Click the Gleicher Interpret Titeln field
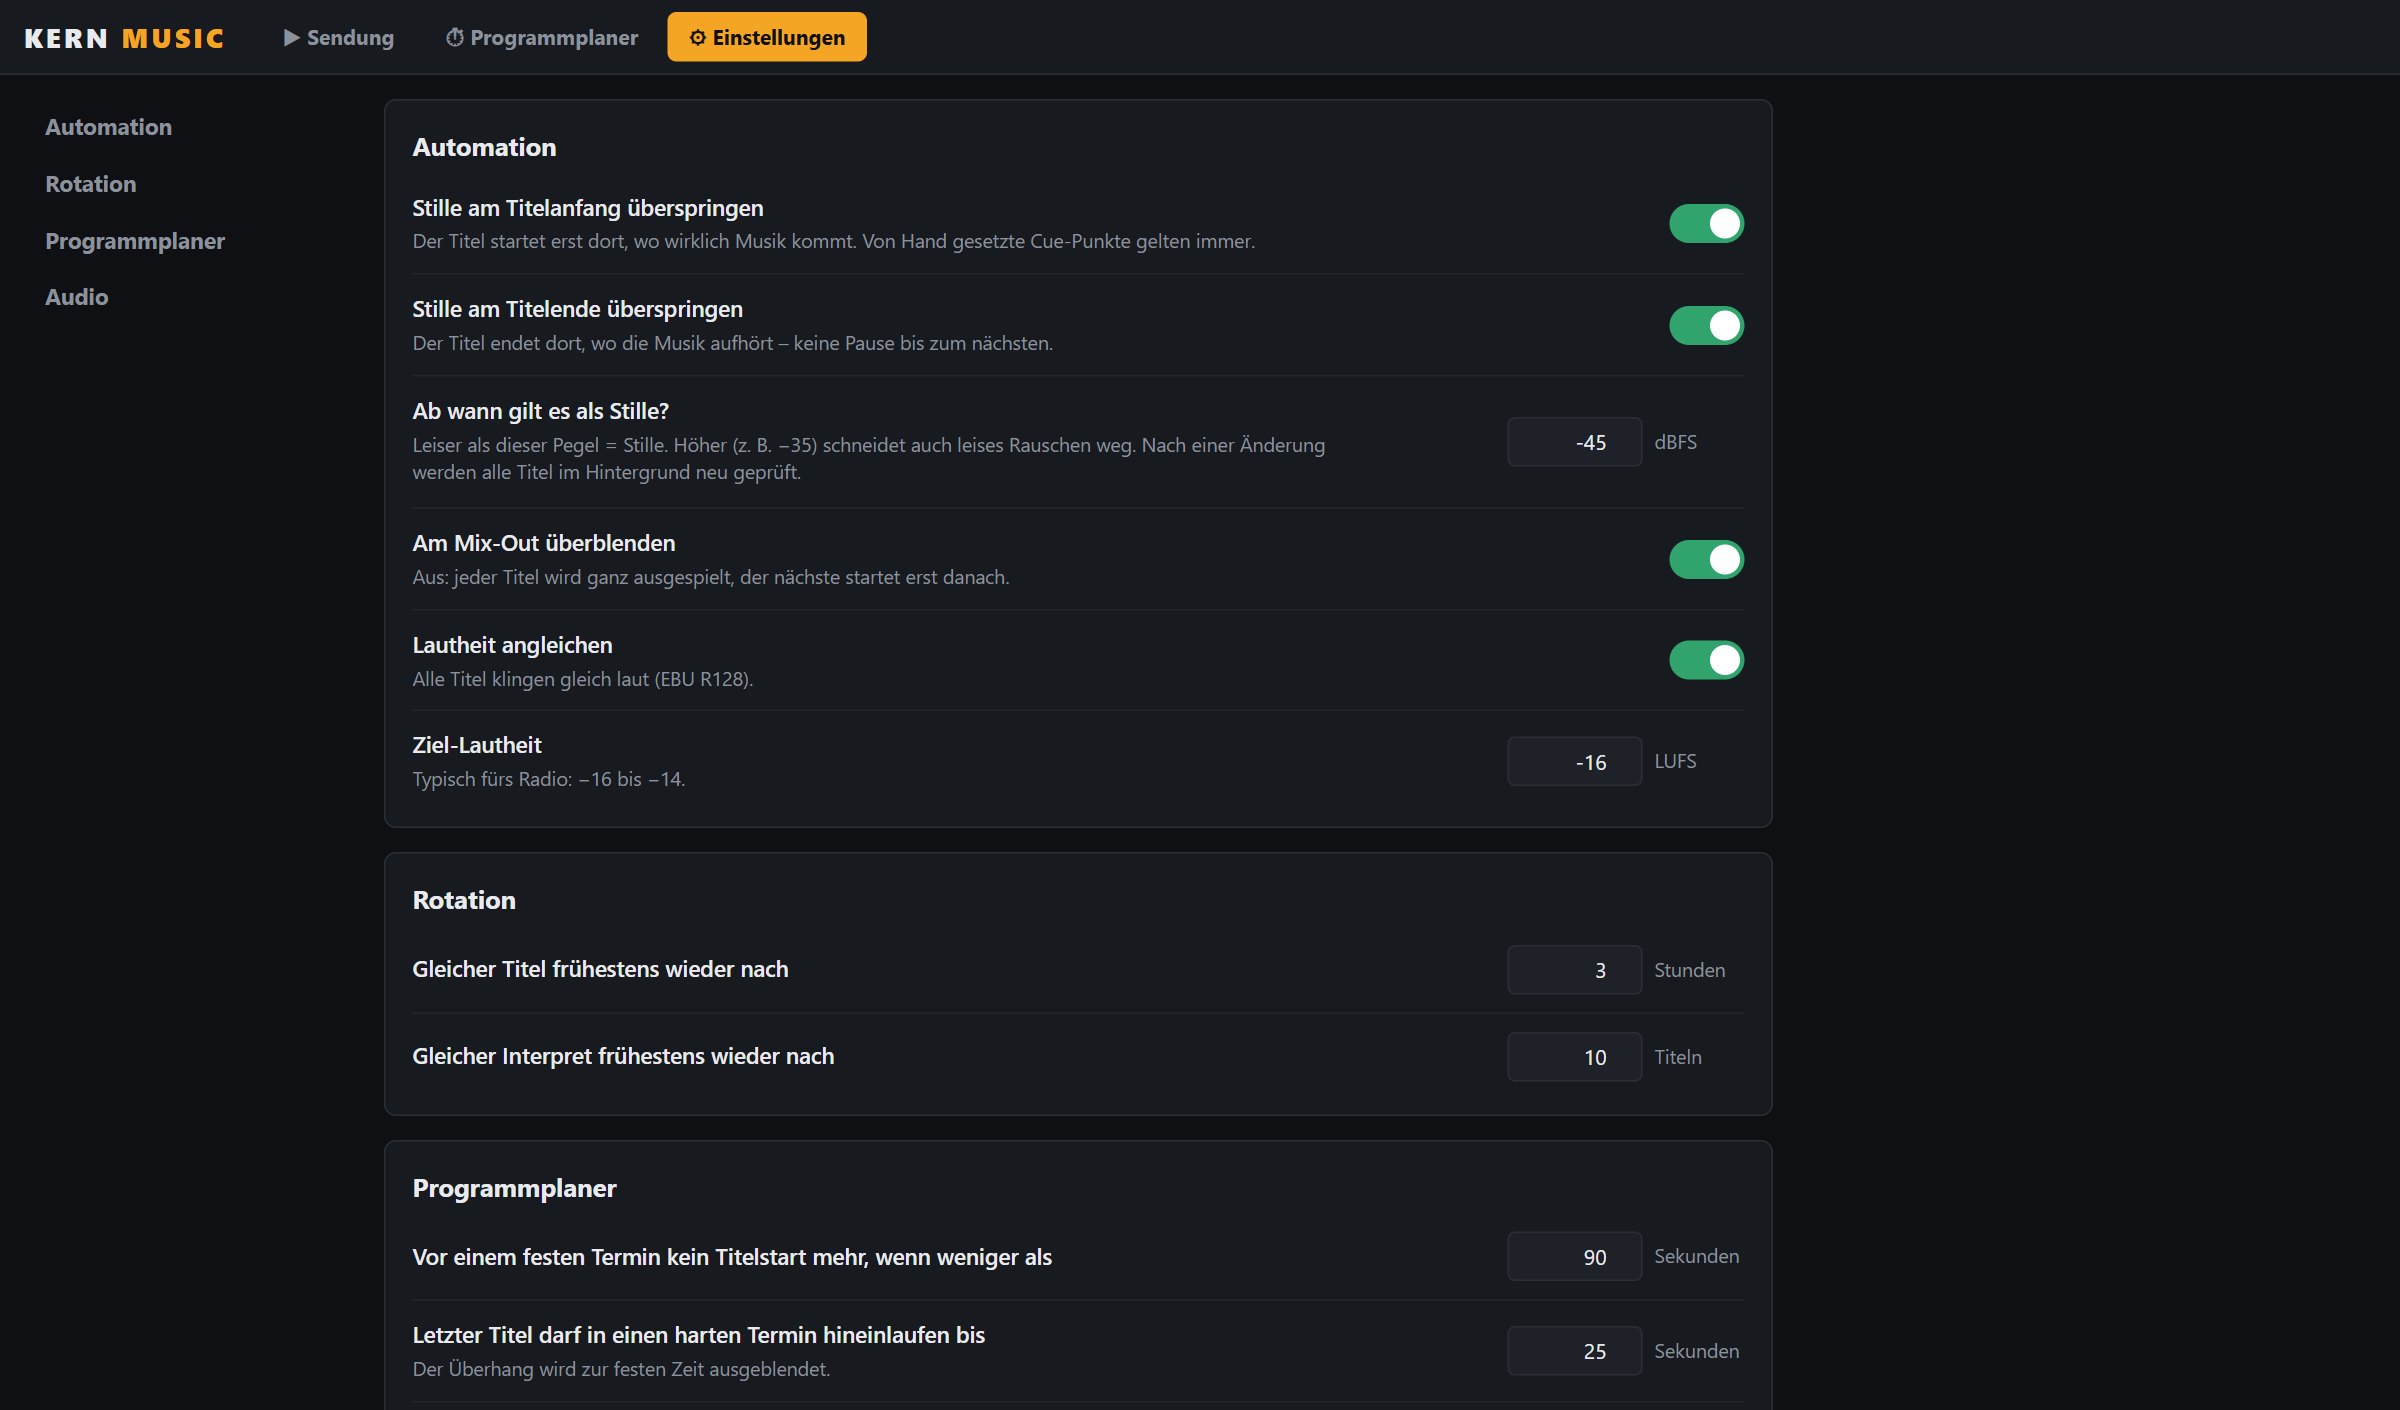 pos(1574,1057)
